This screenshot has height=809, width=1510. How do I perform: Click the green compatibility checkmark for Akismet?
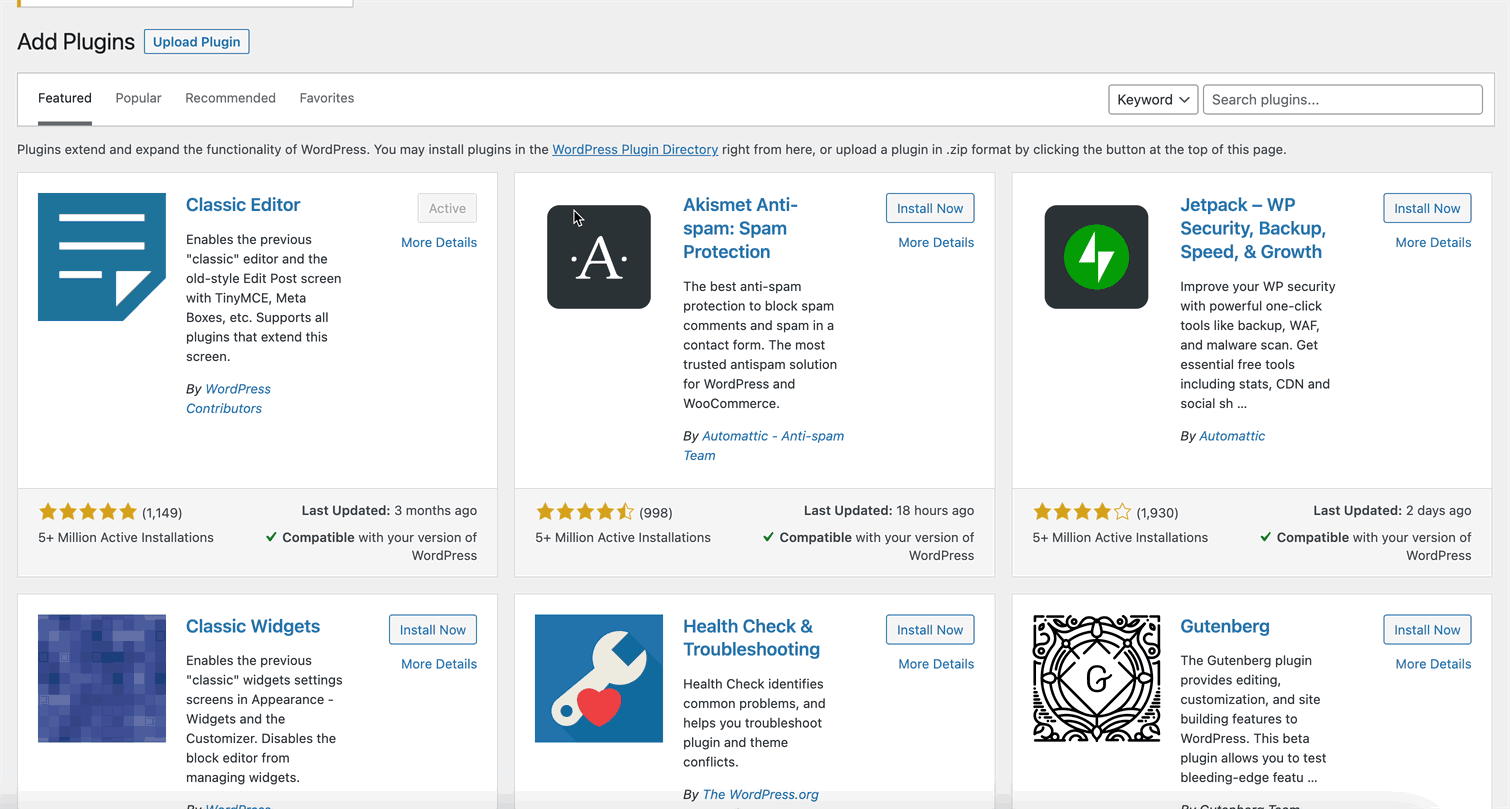click(x=768, y=537)
